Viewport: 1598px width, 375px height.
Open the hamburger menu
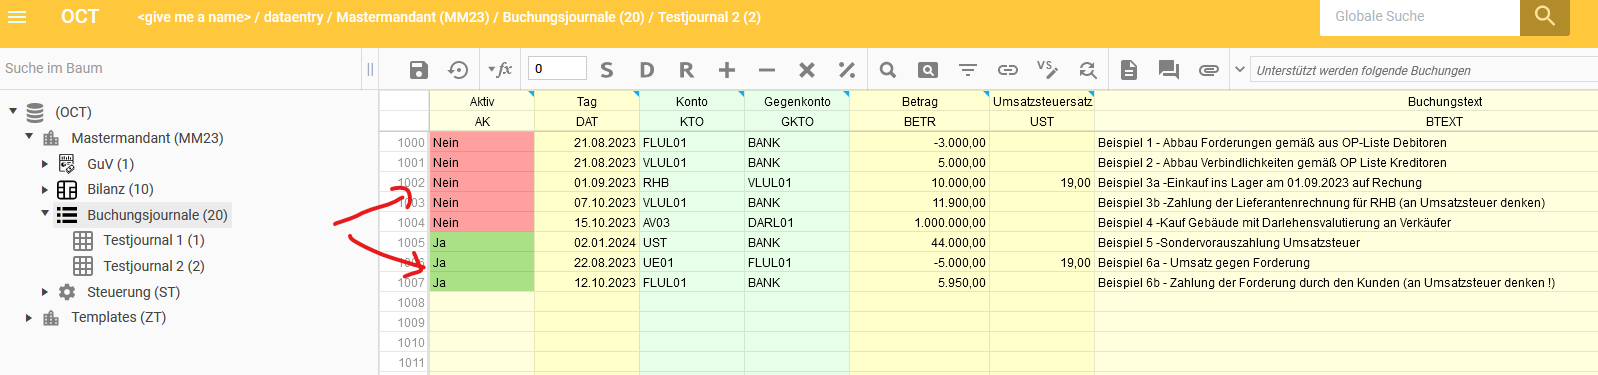pos(16,17)
